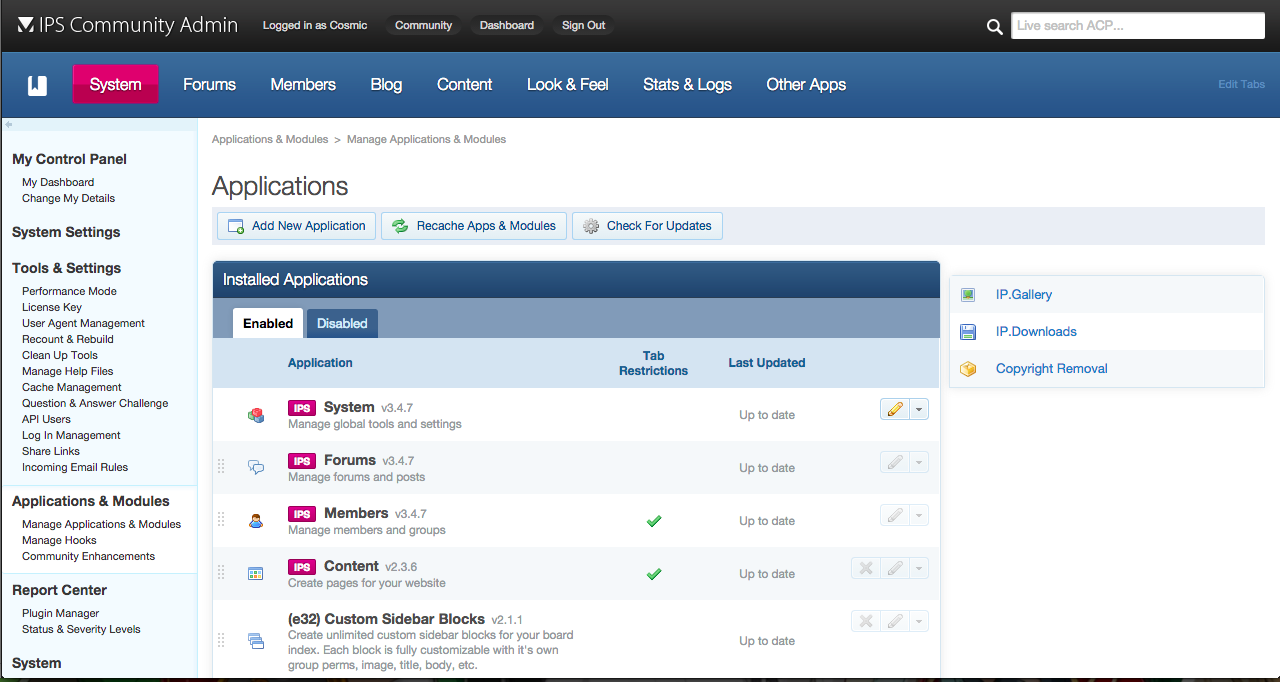Open the Members main tab
Screen dimensions: 1280x682
pos(303,85)
